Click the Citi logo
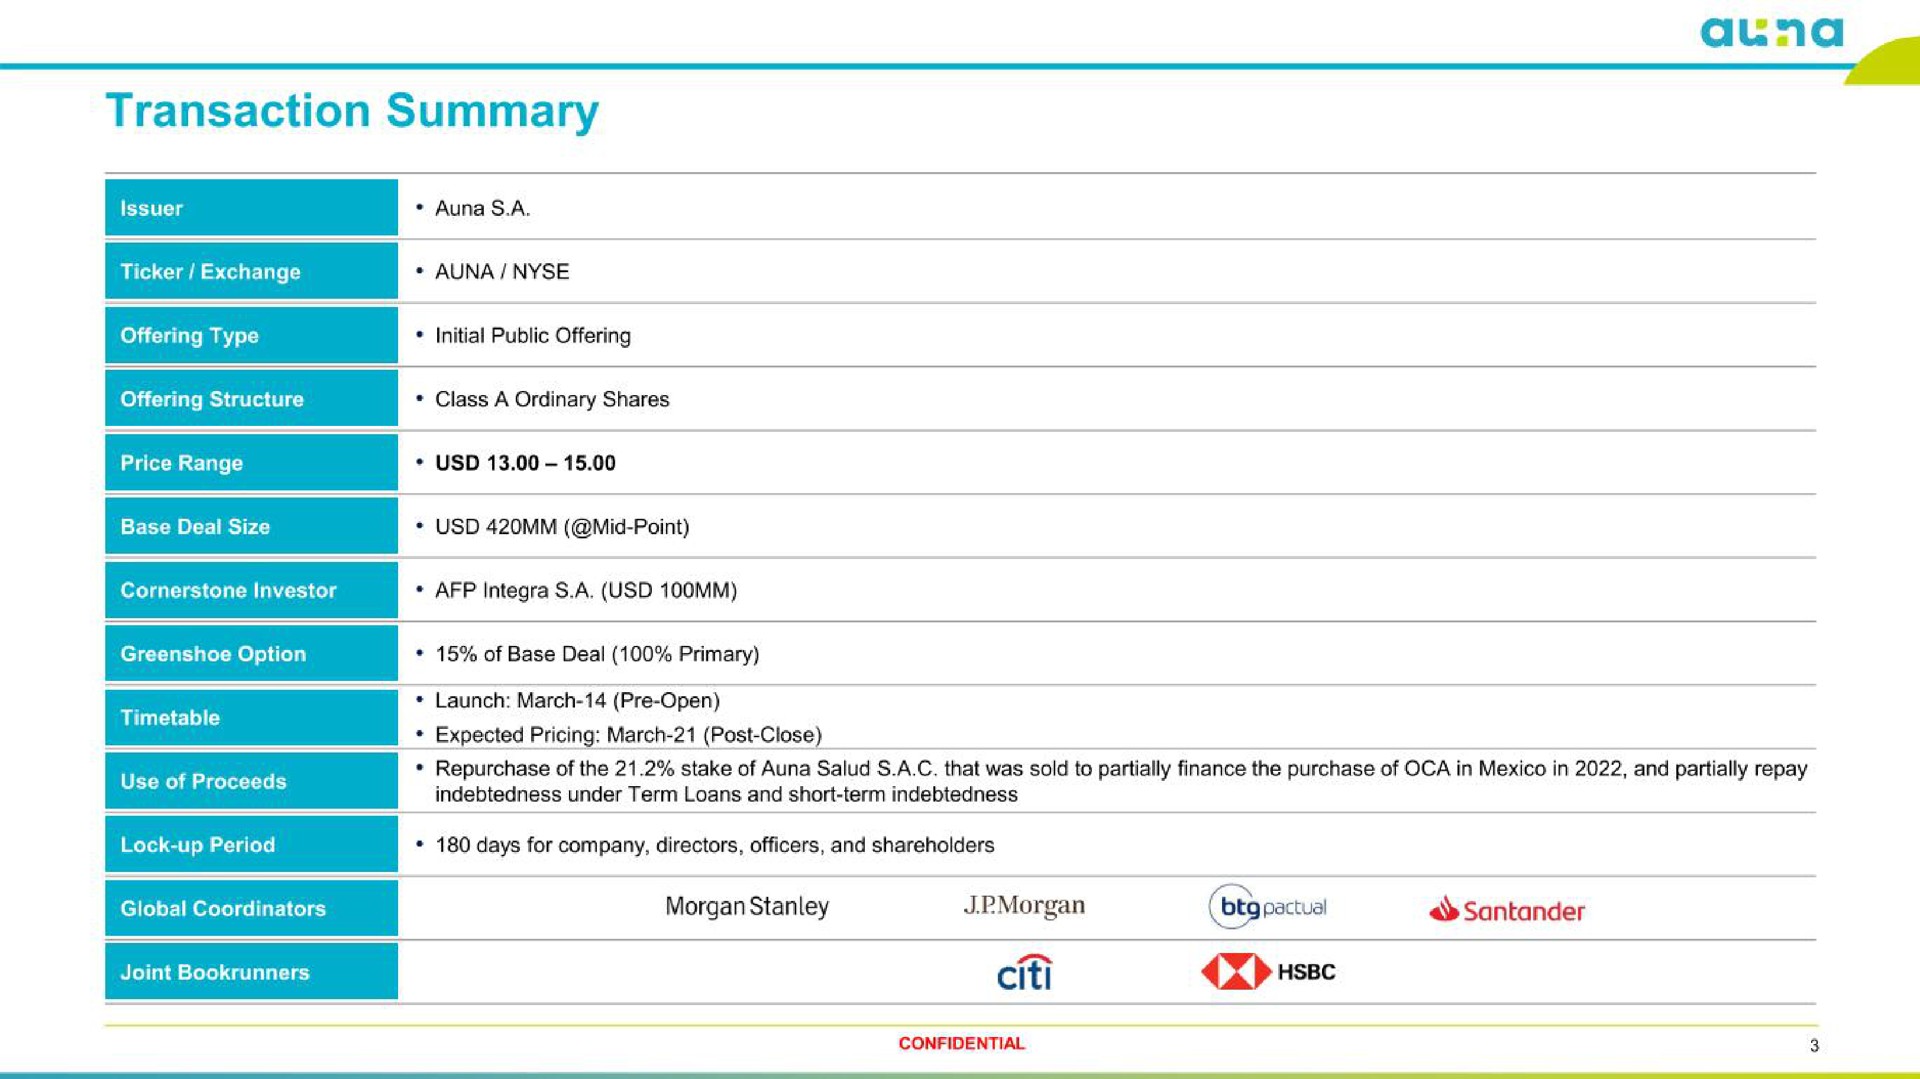The image size is (1920, 1079). (x=1025, y=972)
